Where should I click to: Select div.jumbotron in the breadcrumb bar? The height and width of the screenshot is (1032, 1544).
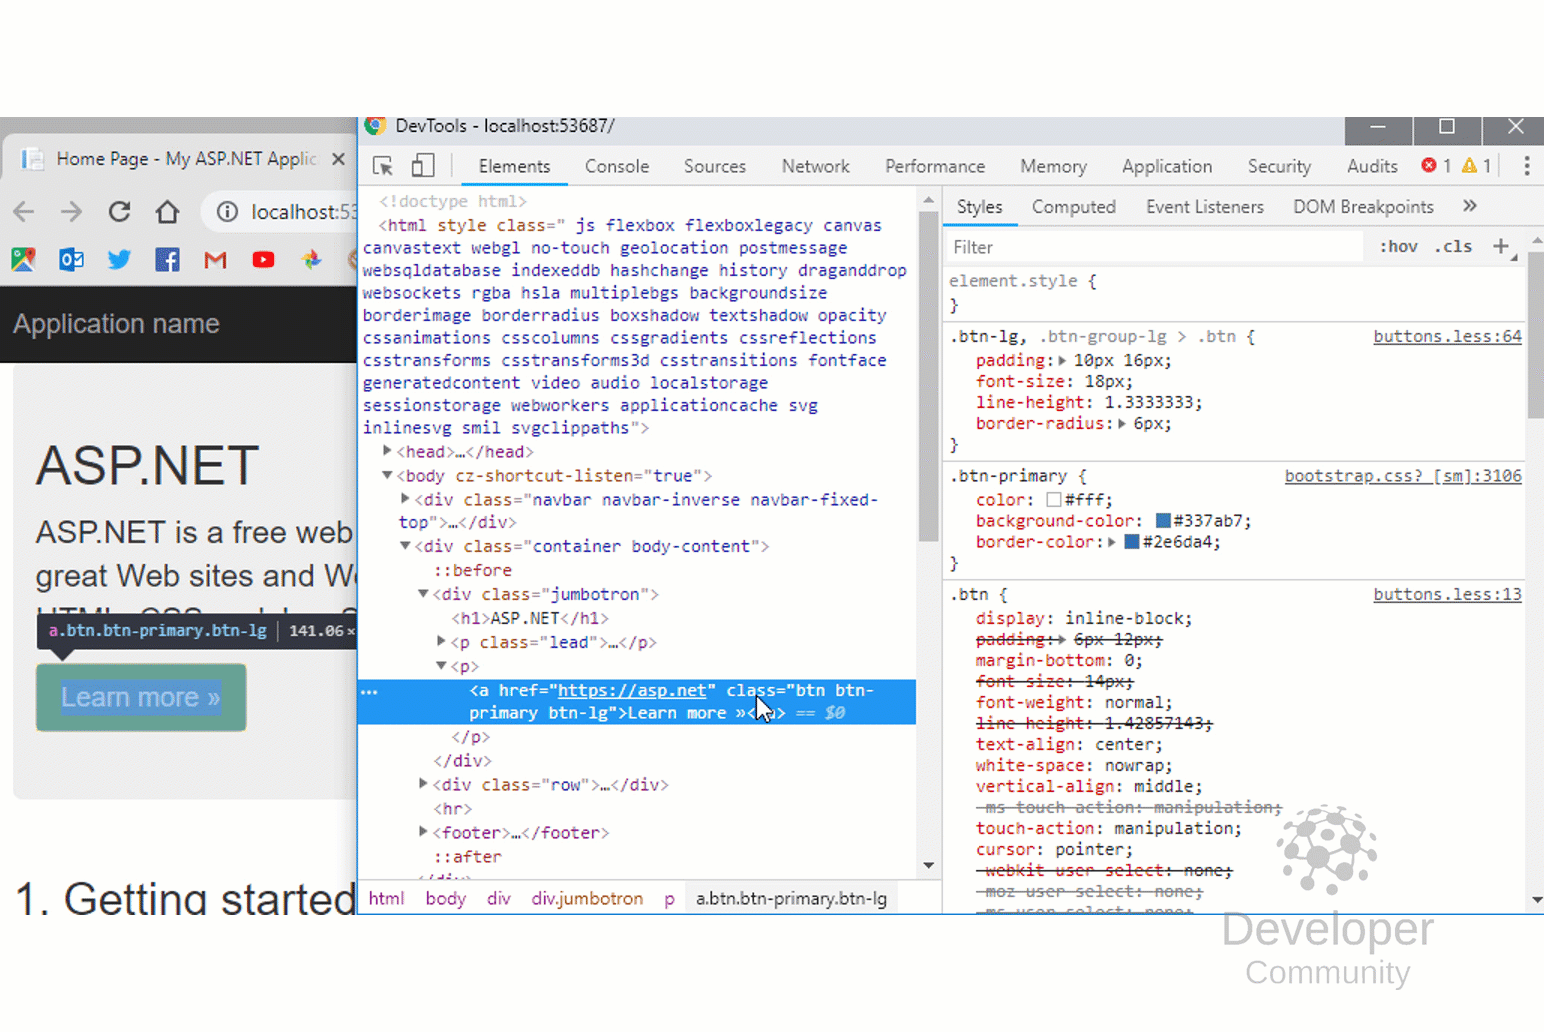587,898
